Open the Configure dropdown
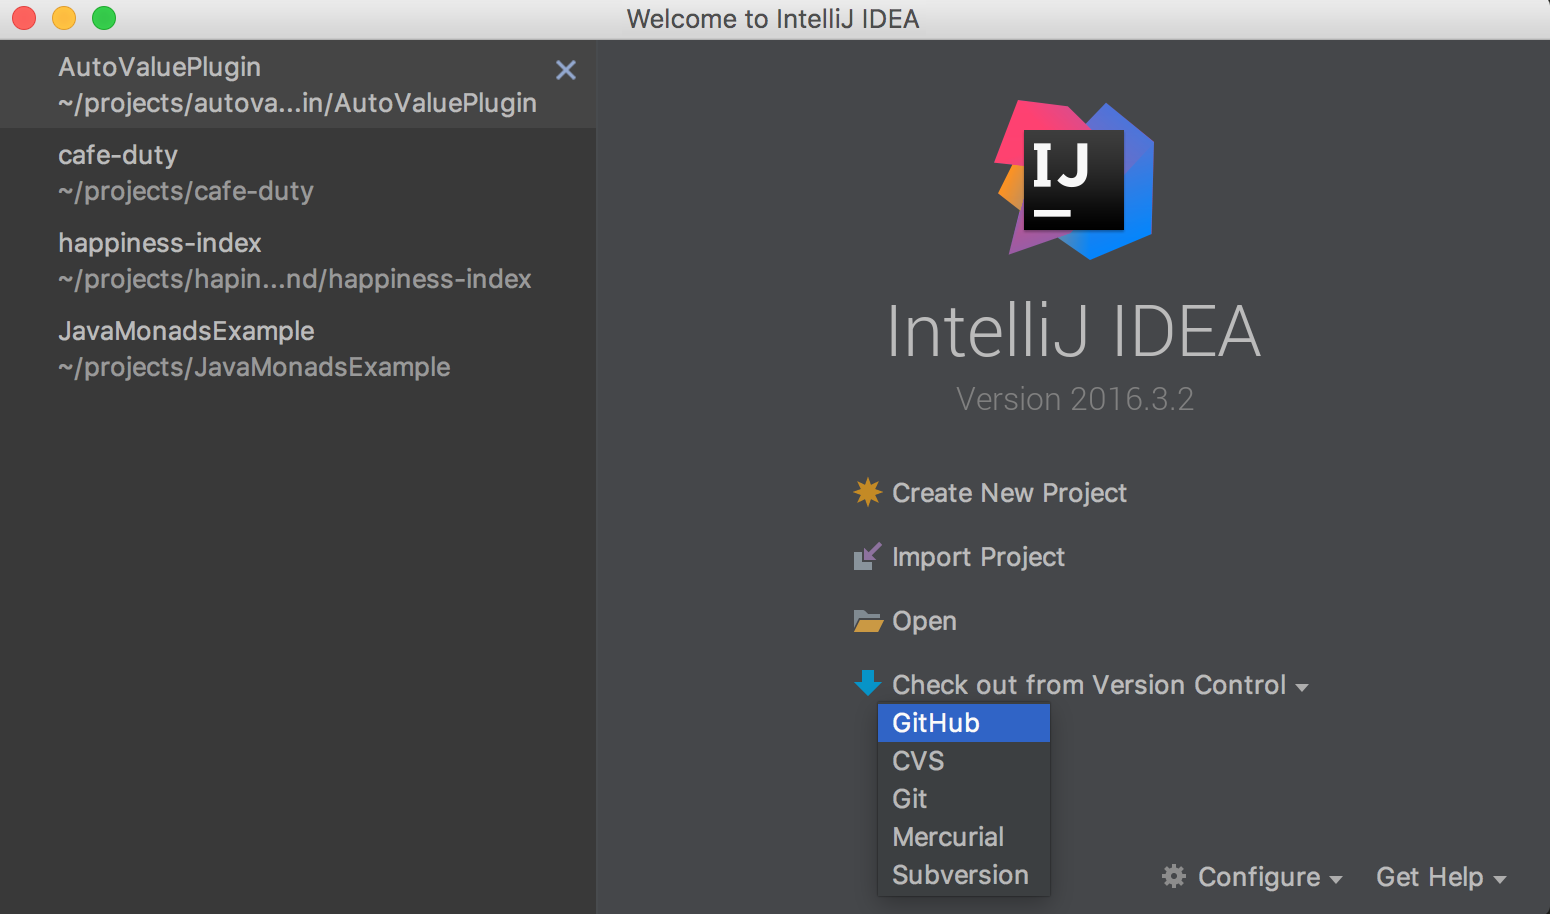This screenshot has width=1550, height=914. (1259, 877)
